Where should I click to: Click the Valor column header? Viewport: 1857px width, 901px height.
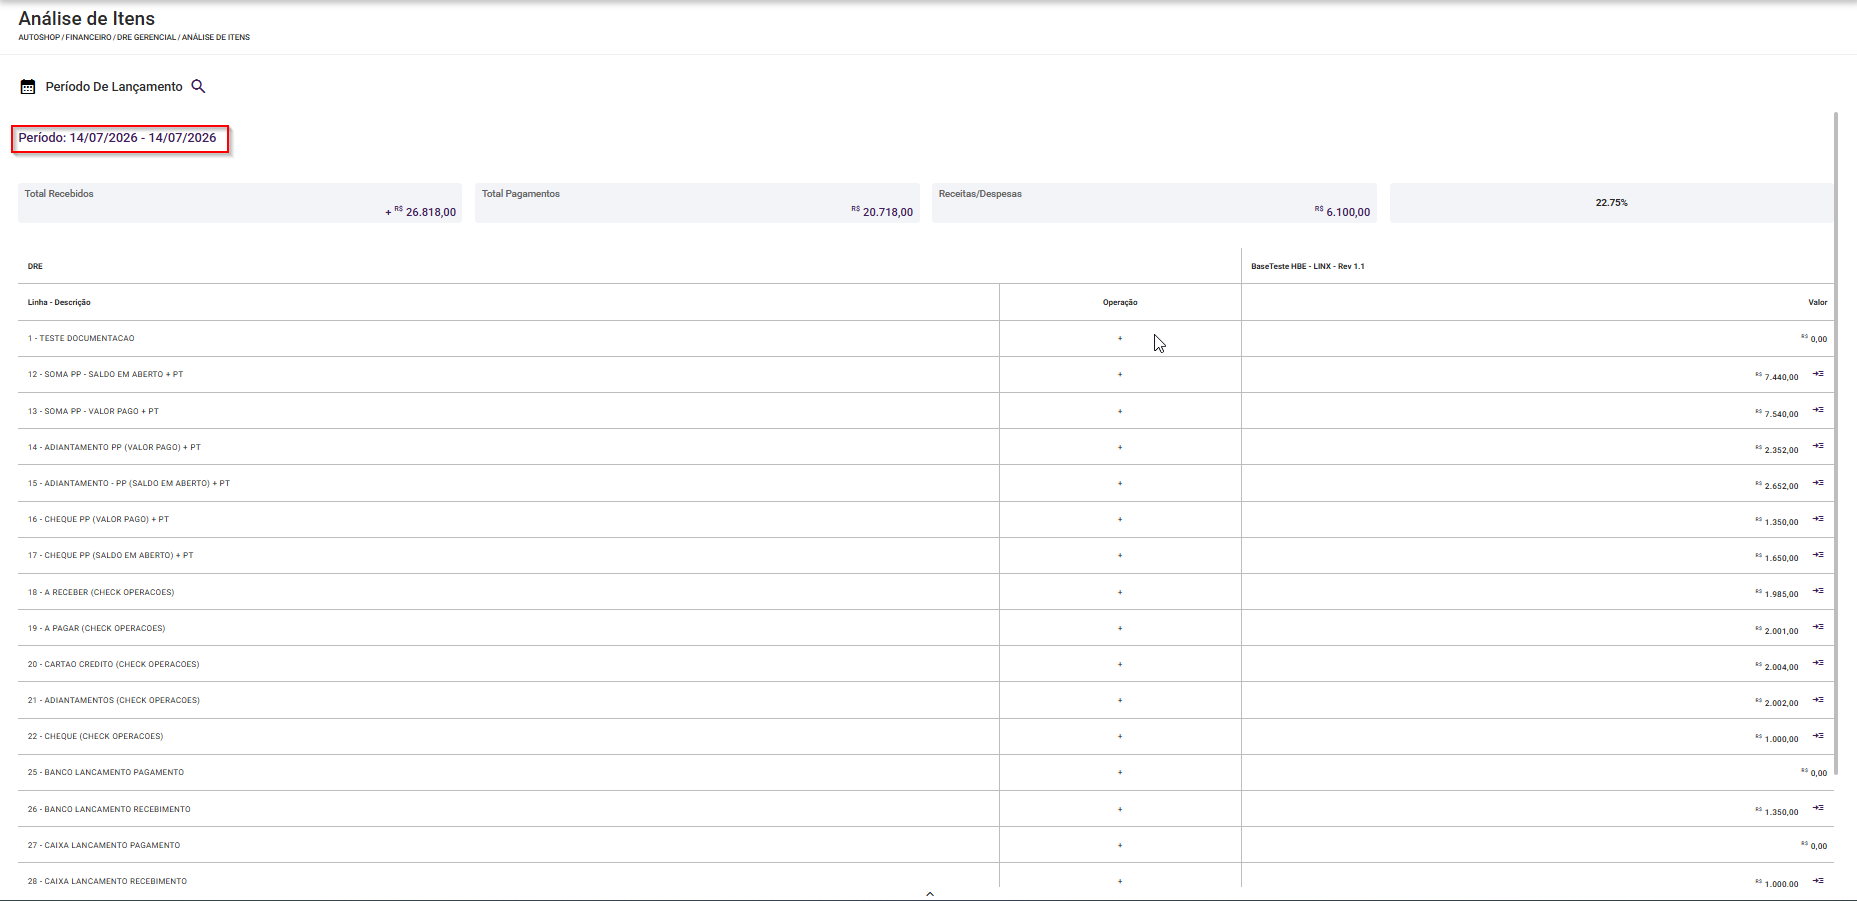point(1817,302)
